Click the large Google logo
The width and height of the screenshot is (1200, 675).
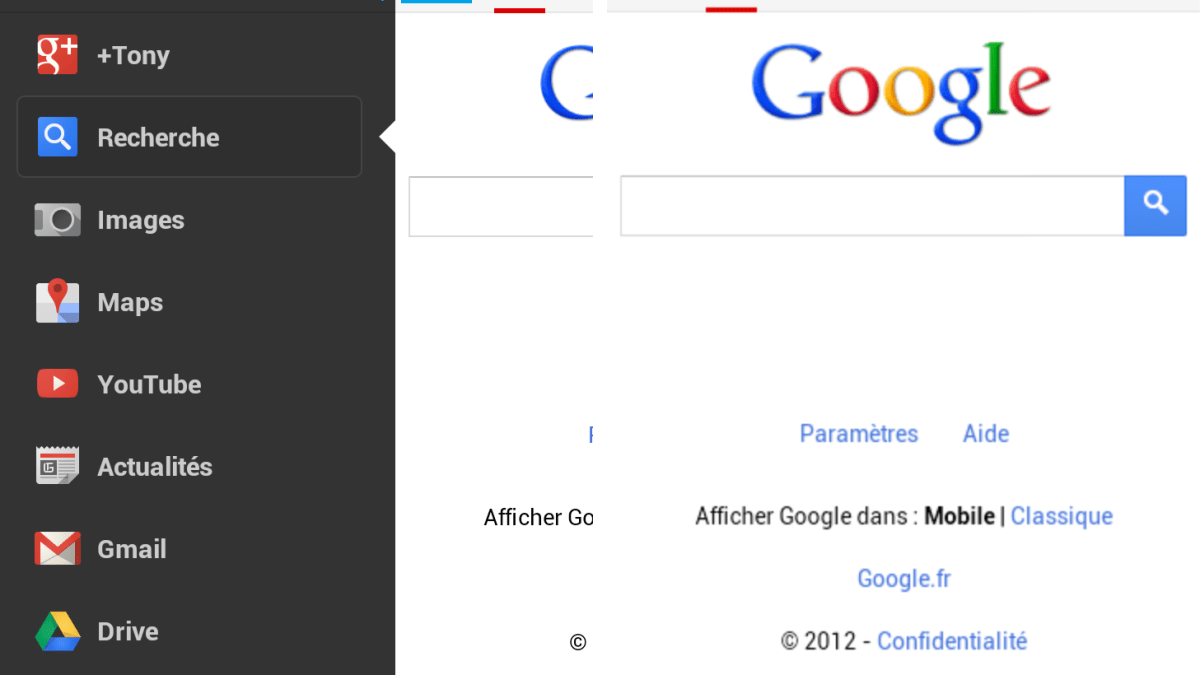[x=901, y=90]
